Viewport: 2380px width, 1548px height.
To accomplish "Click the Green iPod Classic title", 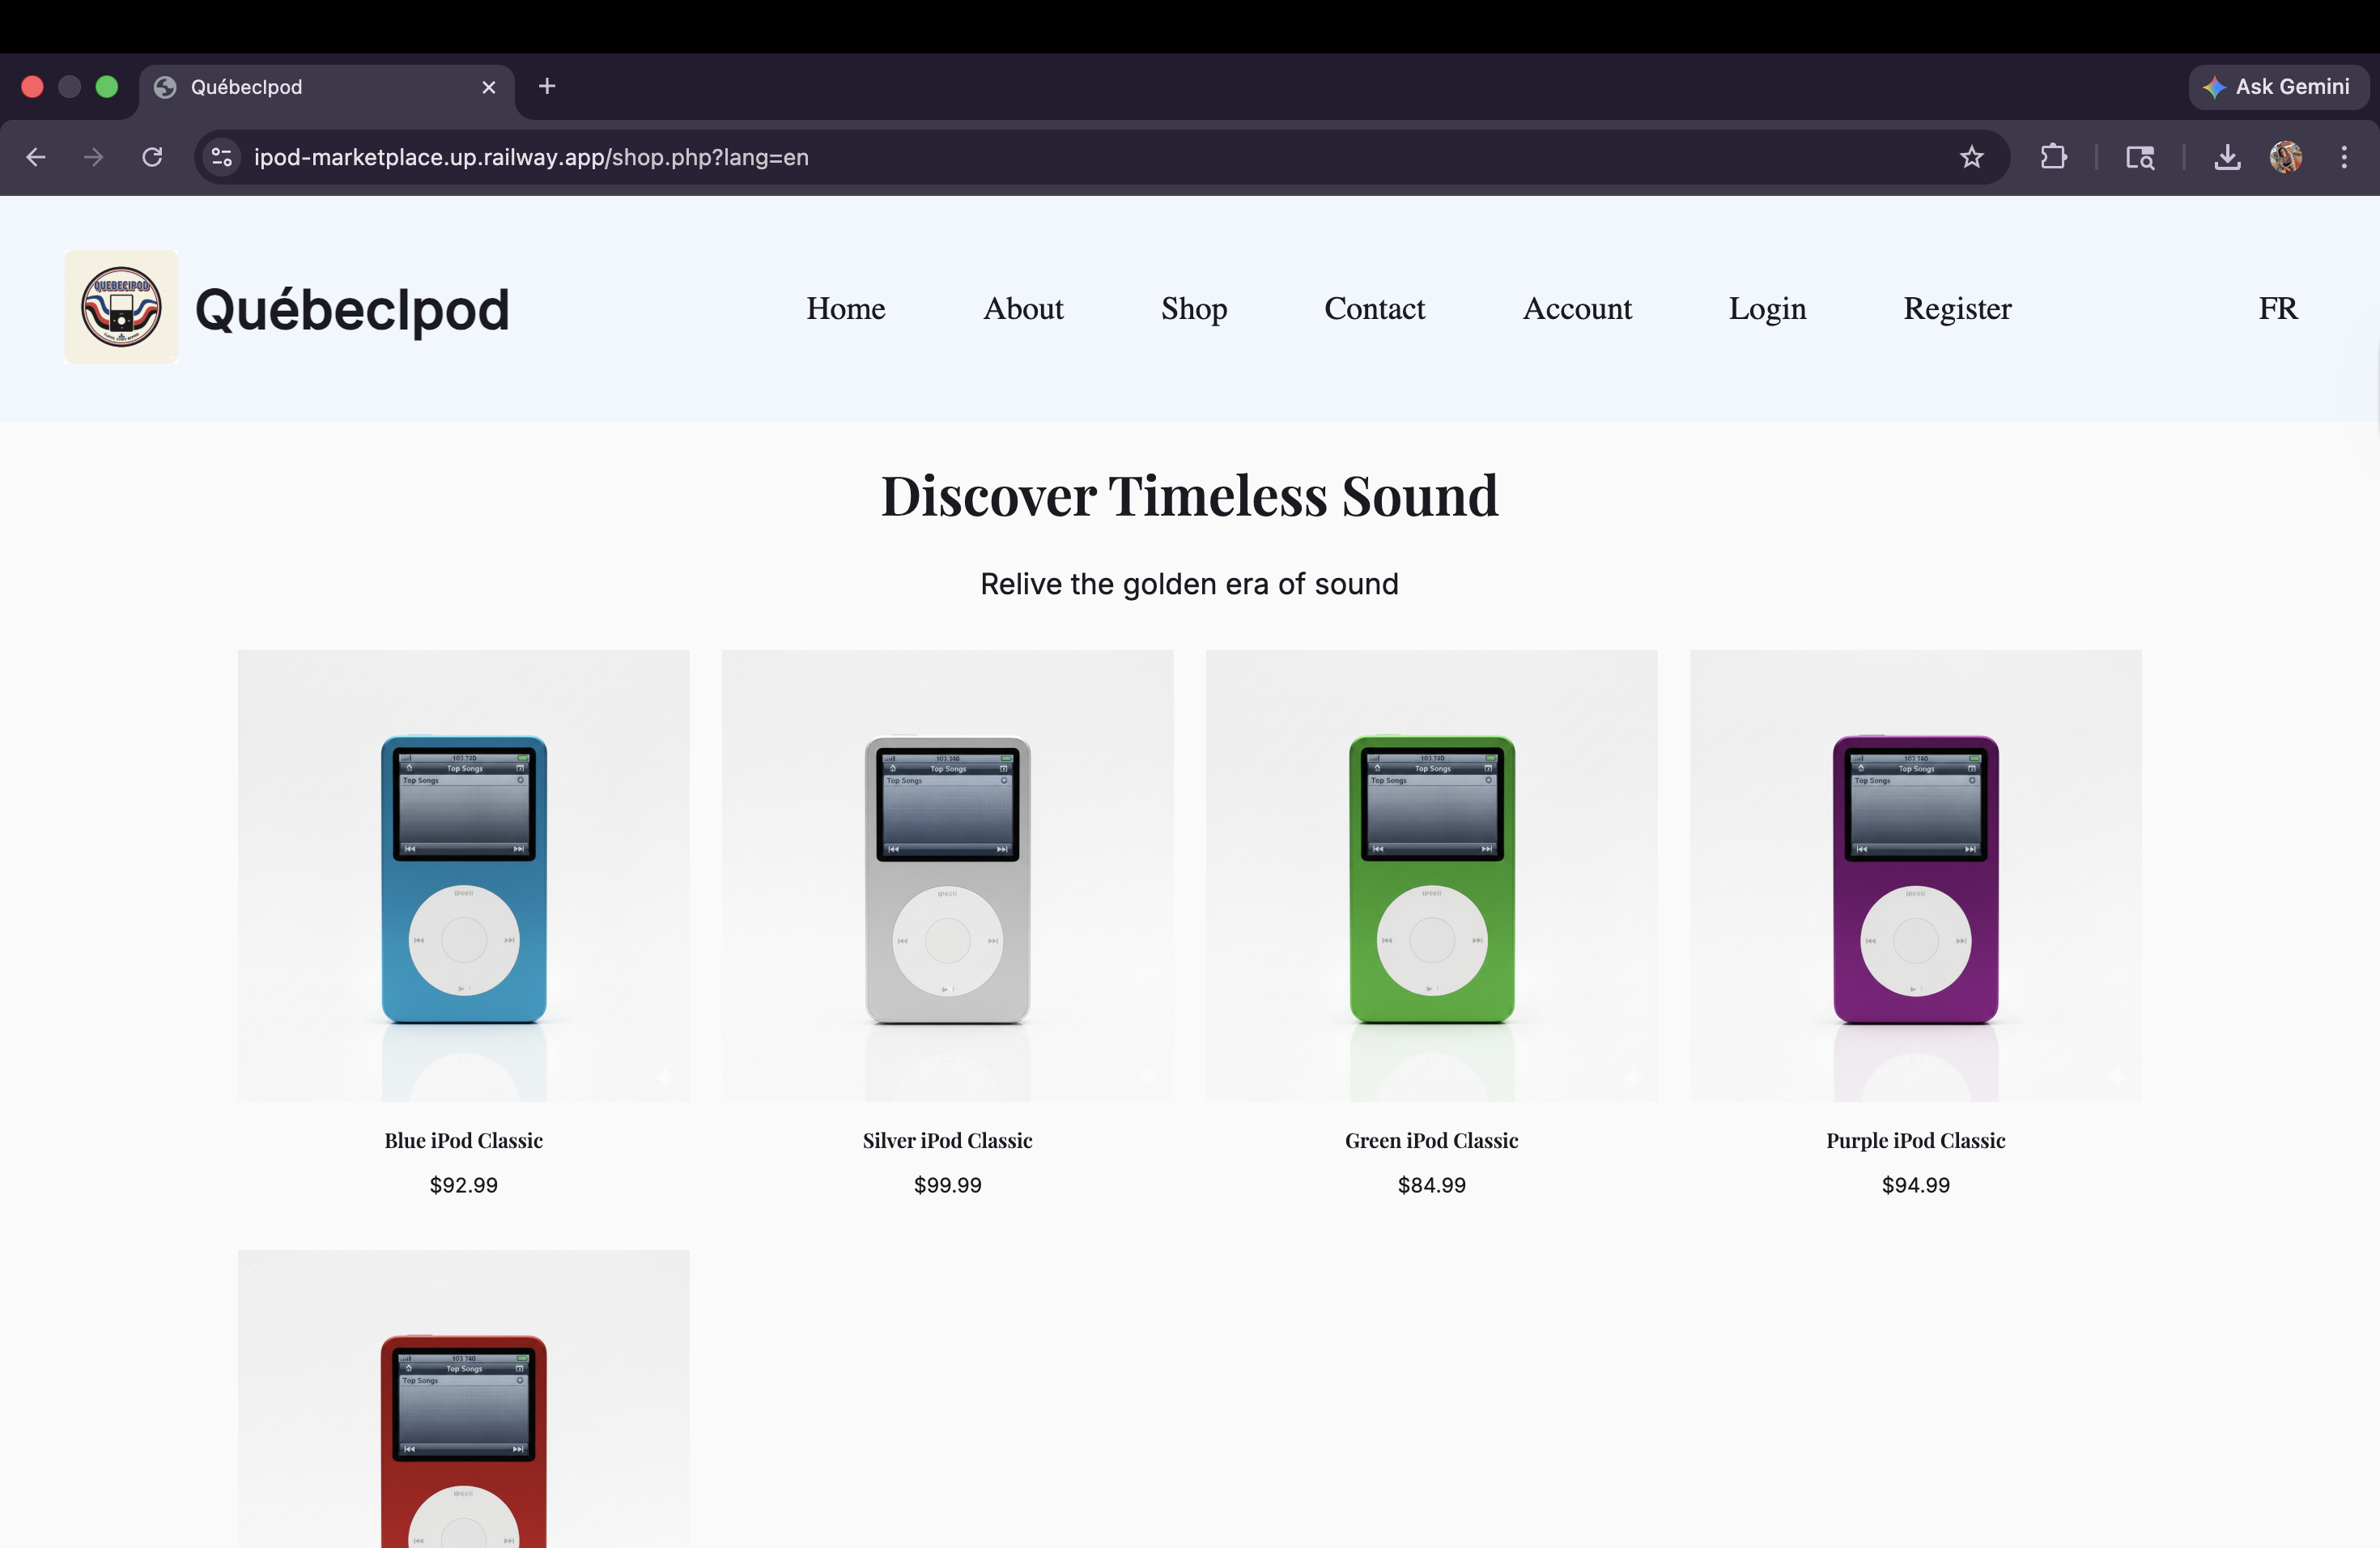I will coord(1431,1140).
